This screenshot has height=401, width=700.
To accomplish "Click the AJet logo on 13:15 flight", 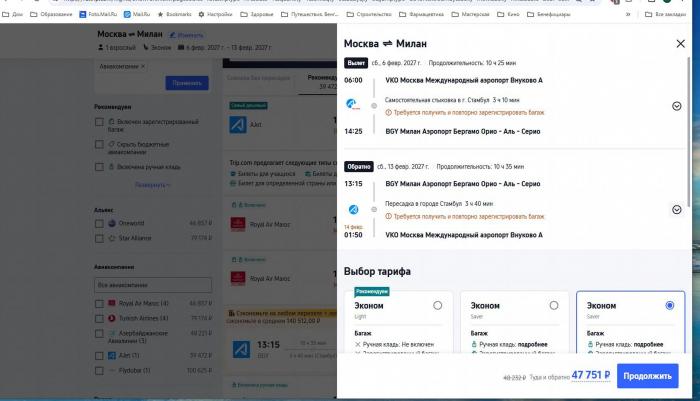I will 241,349.
